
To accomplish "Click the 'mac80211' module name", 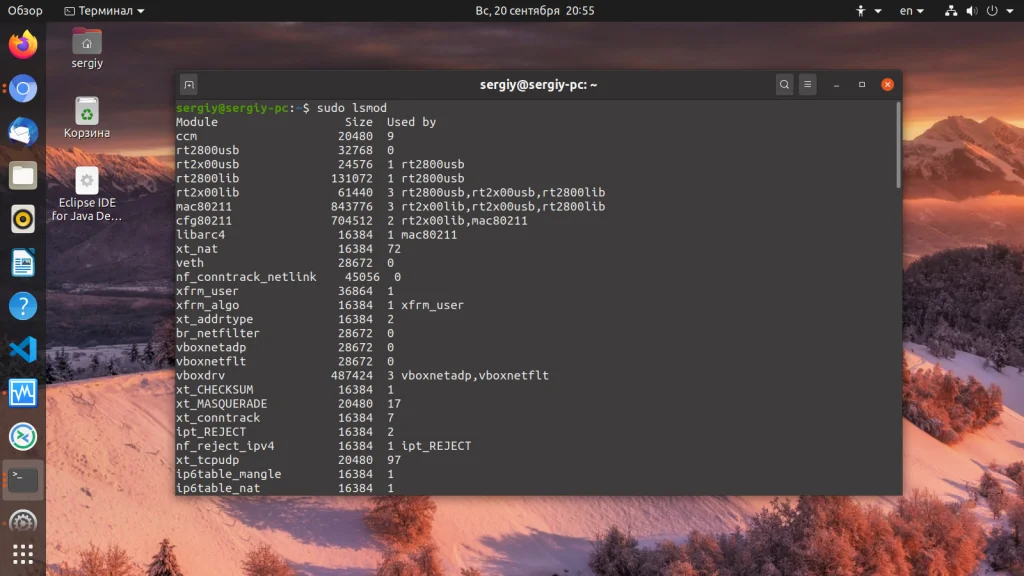I will click(x=204, y=206).
